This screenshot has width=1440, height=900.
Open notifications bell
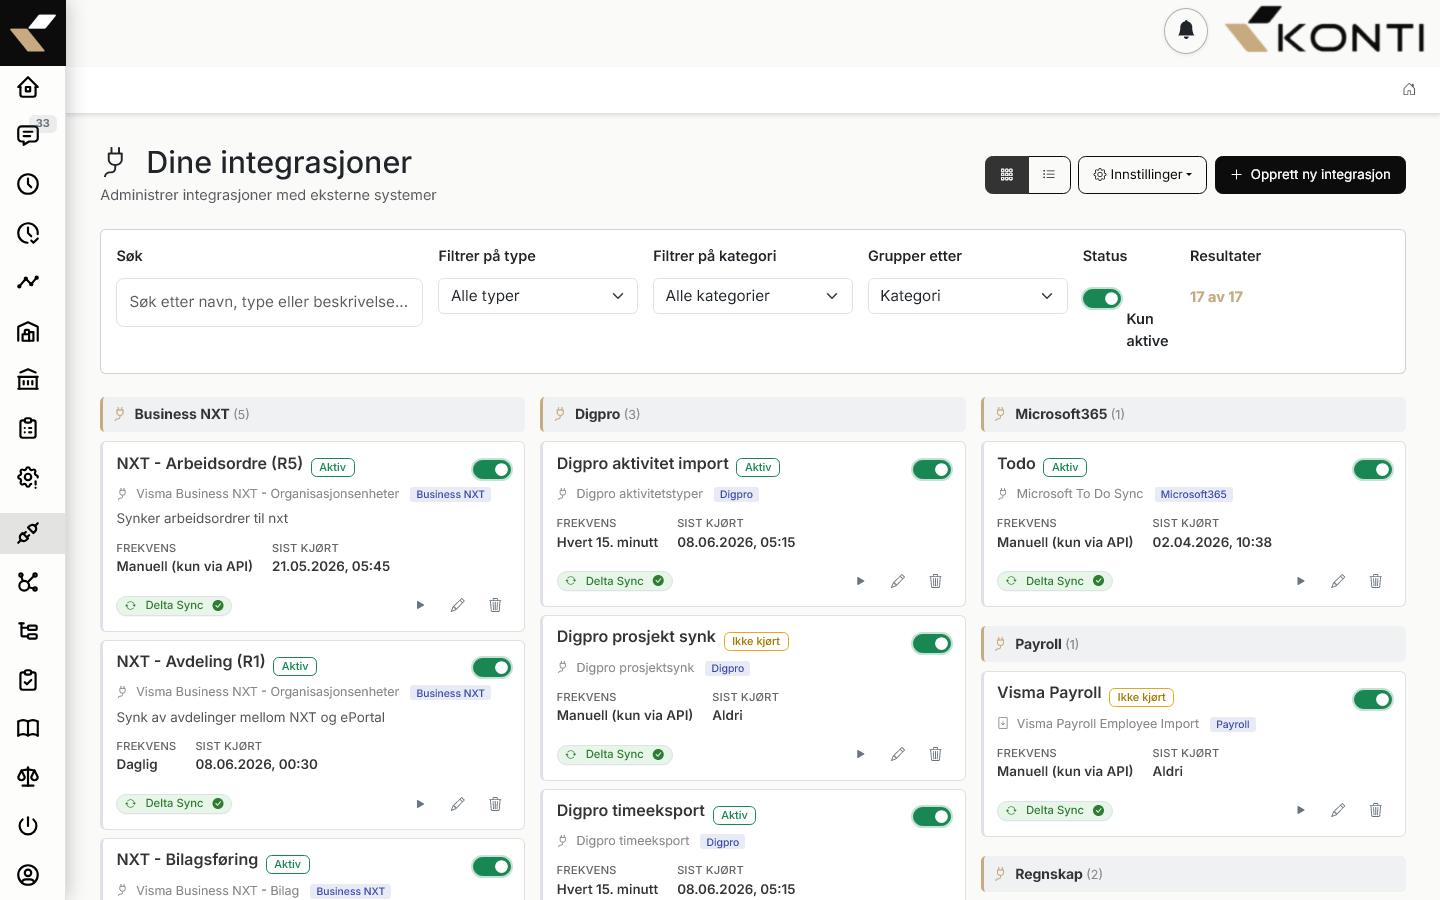(x=1186, y=30)
